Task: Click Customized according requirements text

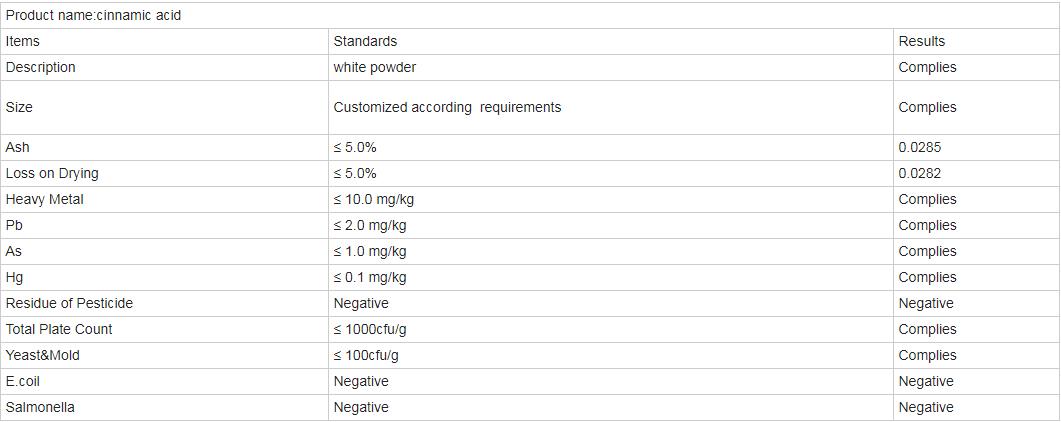Action: tap(447, 107)
